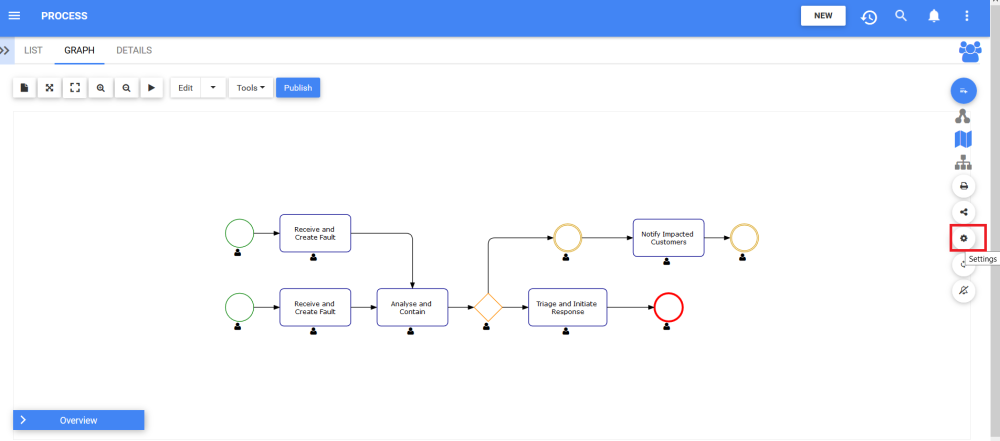Switch to the LIST tab

click(33, 49)
